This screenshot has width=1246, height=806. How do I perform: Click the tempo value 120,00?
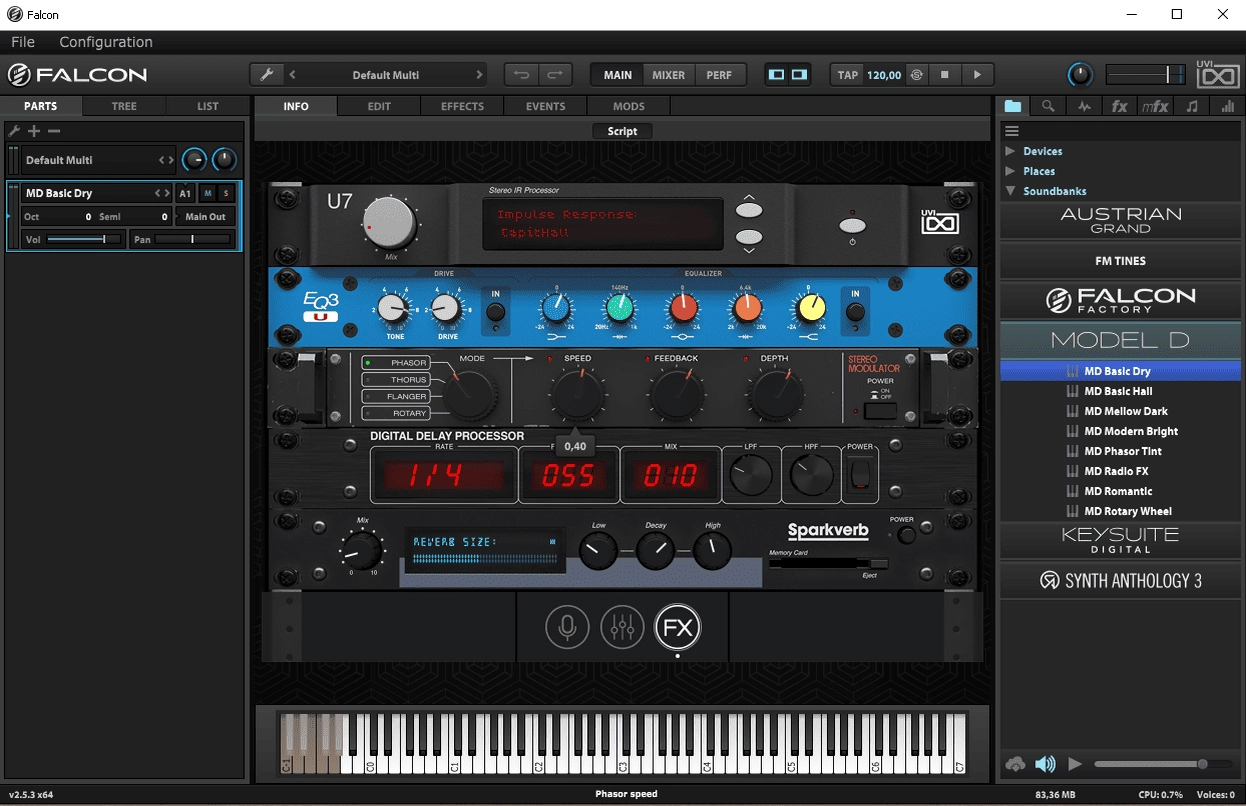pyautogui.click(x=884, y=75)
